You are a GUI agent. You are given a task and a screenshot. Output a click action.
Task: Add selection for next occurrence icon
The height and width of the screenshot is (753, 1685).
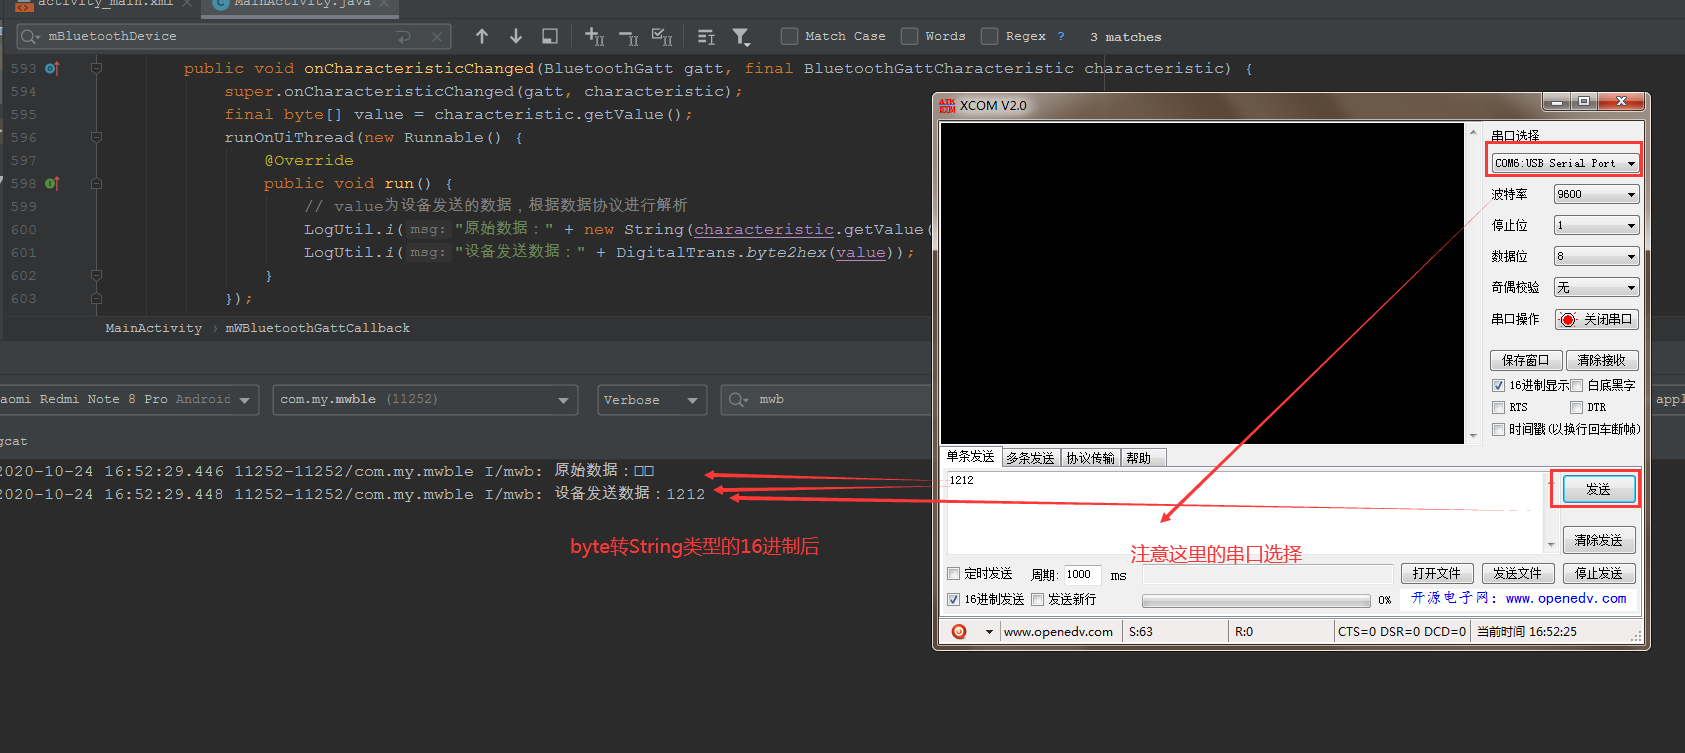[x=594, y=37]
